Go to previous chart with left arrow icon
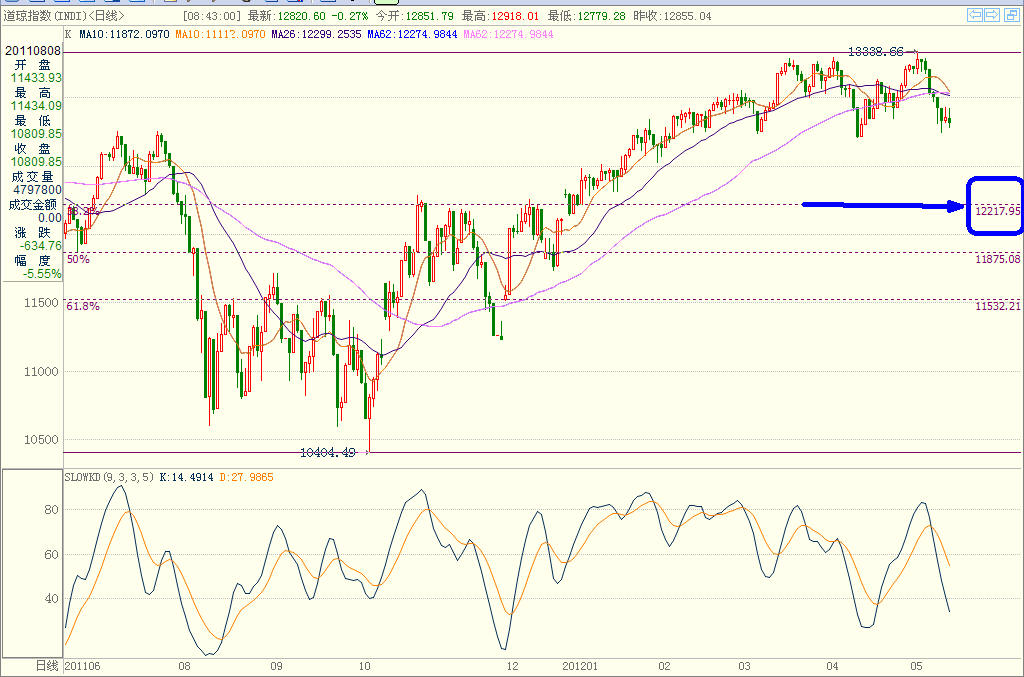Viewport: 1024px width, 677px height. click(975, 15)
